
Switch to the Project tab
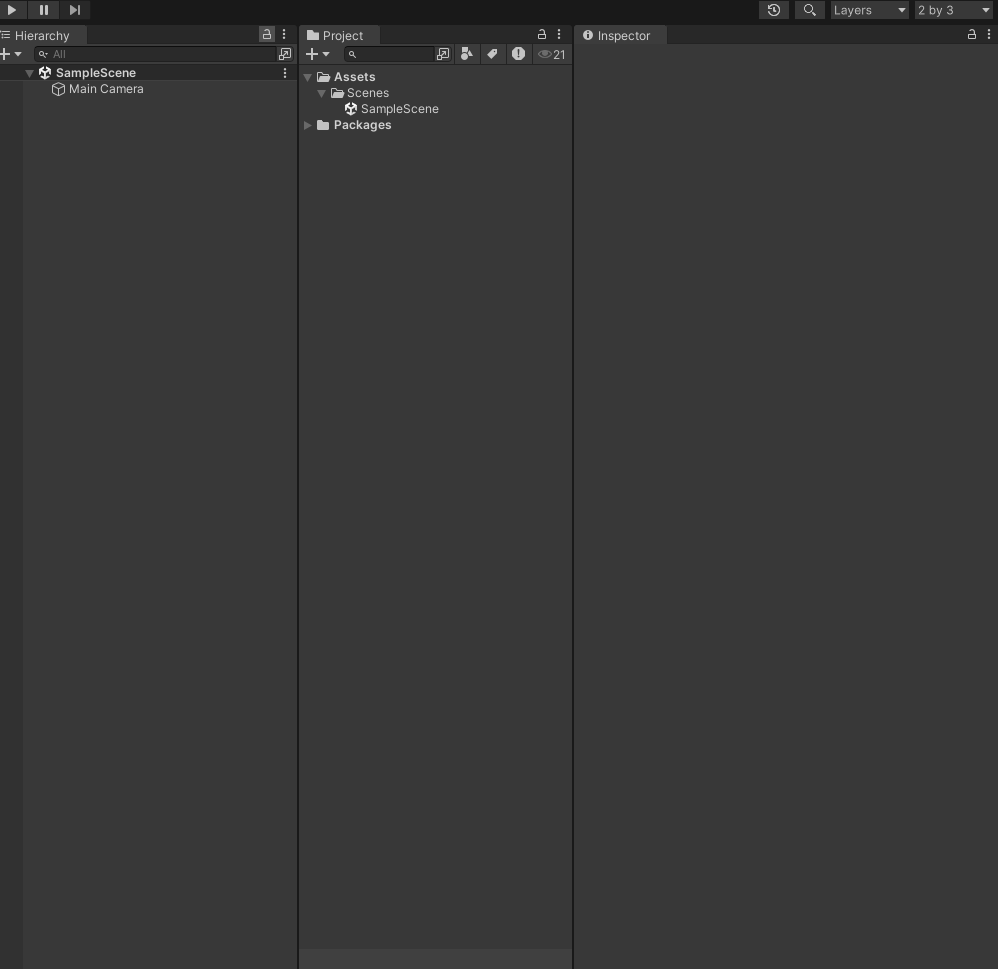pyautogui.click(x=339, y=36)
